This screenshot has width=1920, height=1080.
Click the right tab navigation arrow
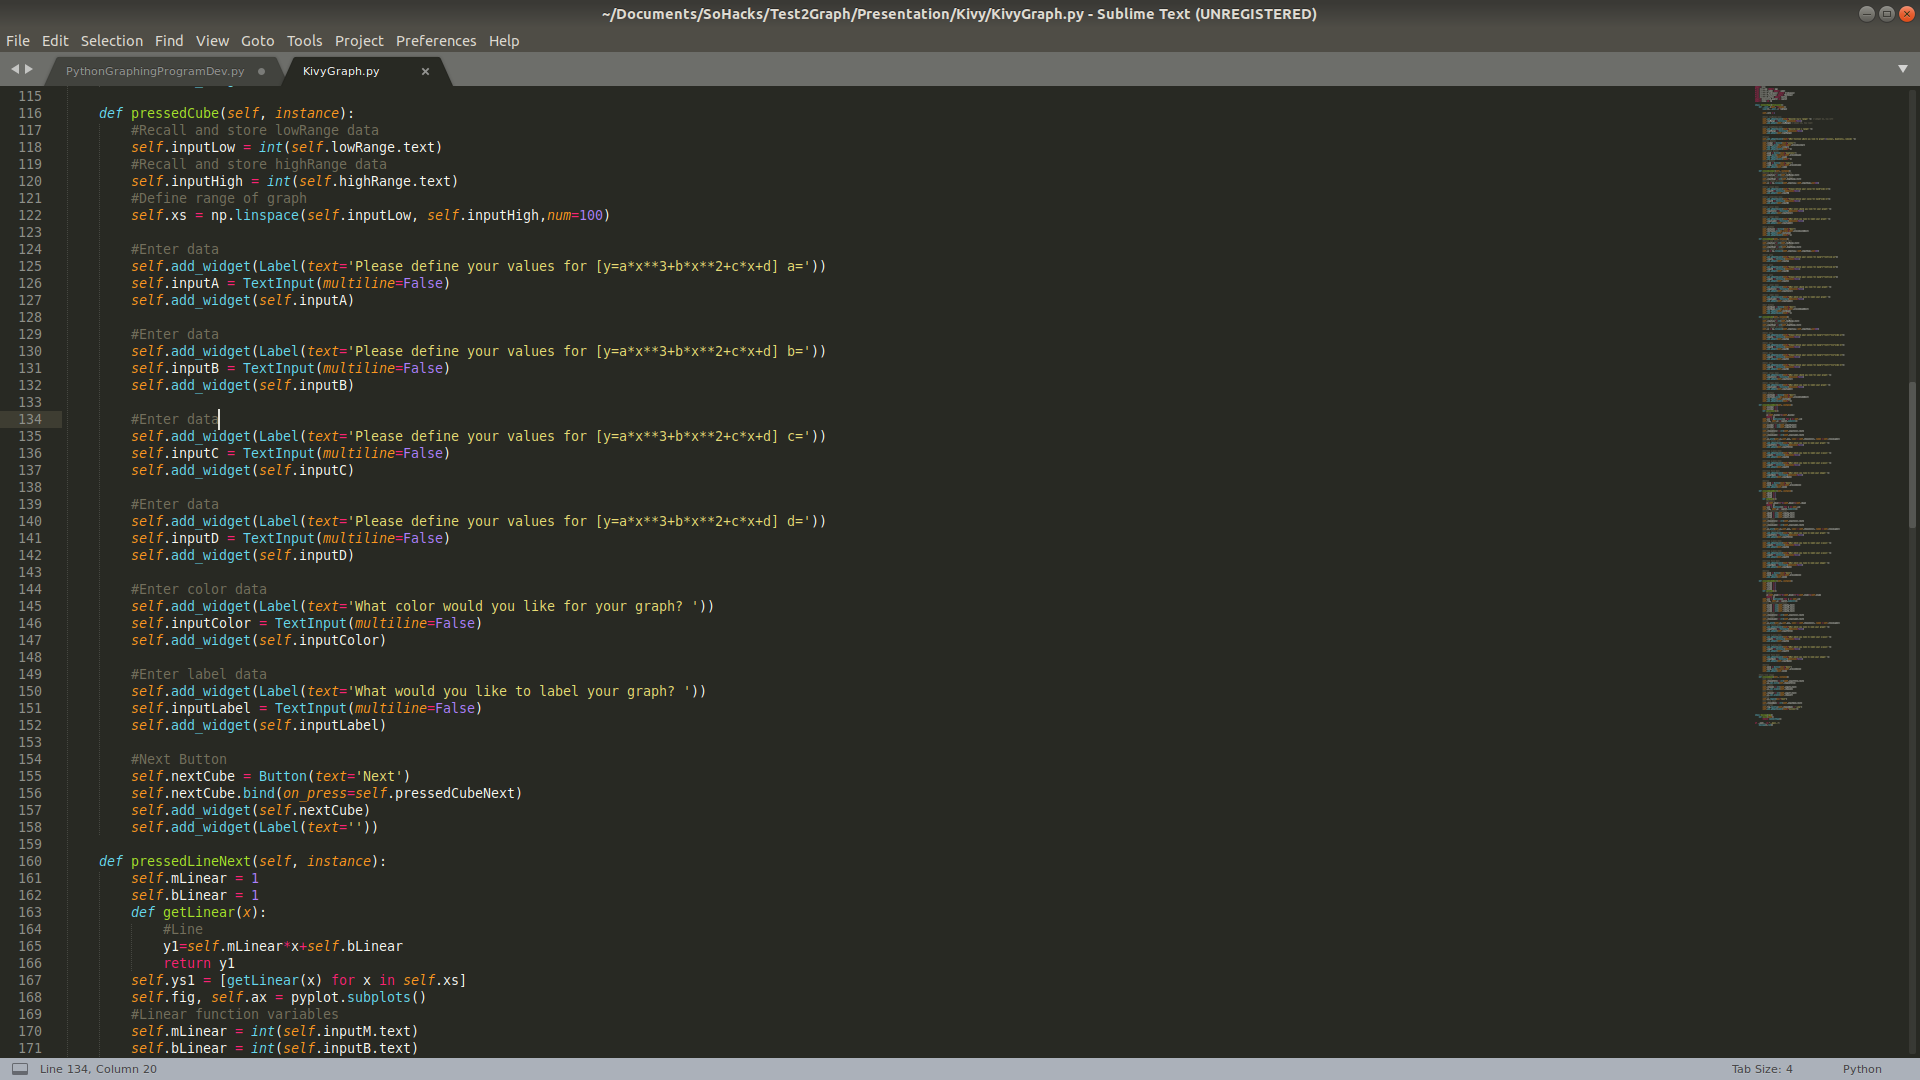click(x=29, y=69)
